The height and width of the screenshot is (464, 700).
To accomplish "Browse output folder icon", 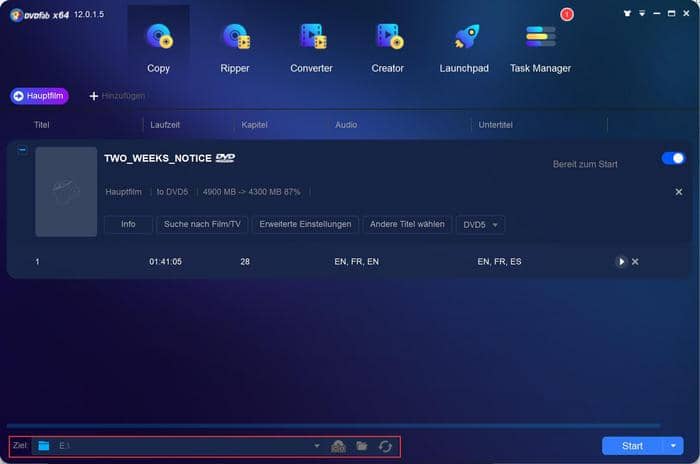I will click(362, 446).
